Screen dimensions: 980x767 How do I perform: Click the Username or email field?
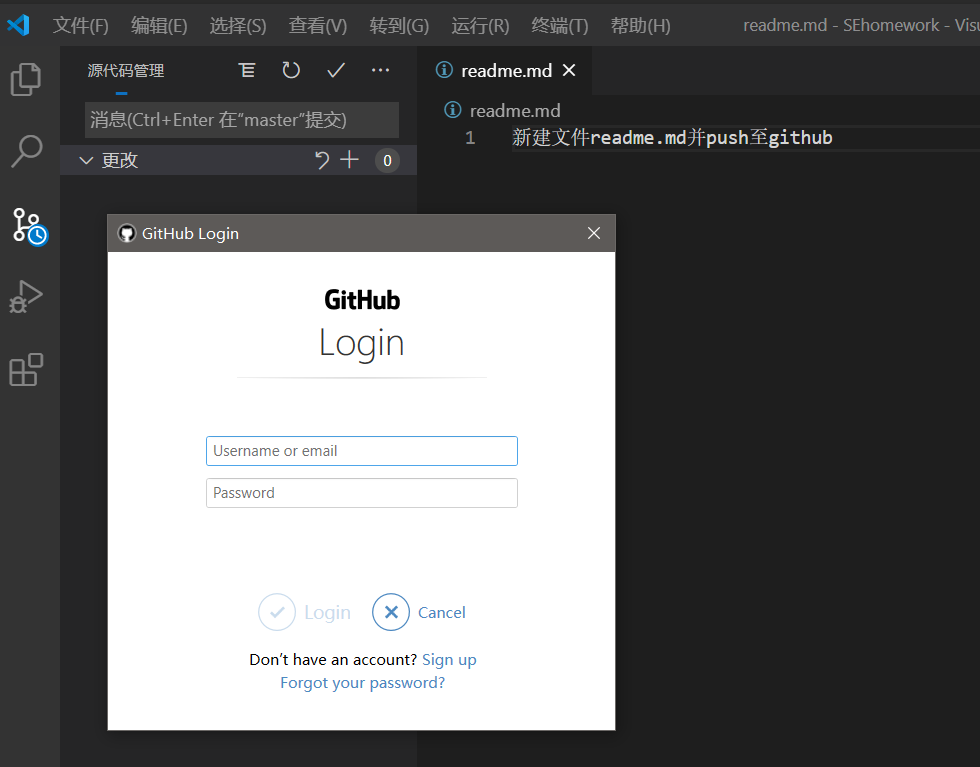(x=362, y=451)
